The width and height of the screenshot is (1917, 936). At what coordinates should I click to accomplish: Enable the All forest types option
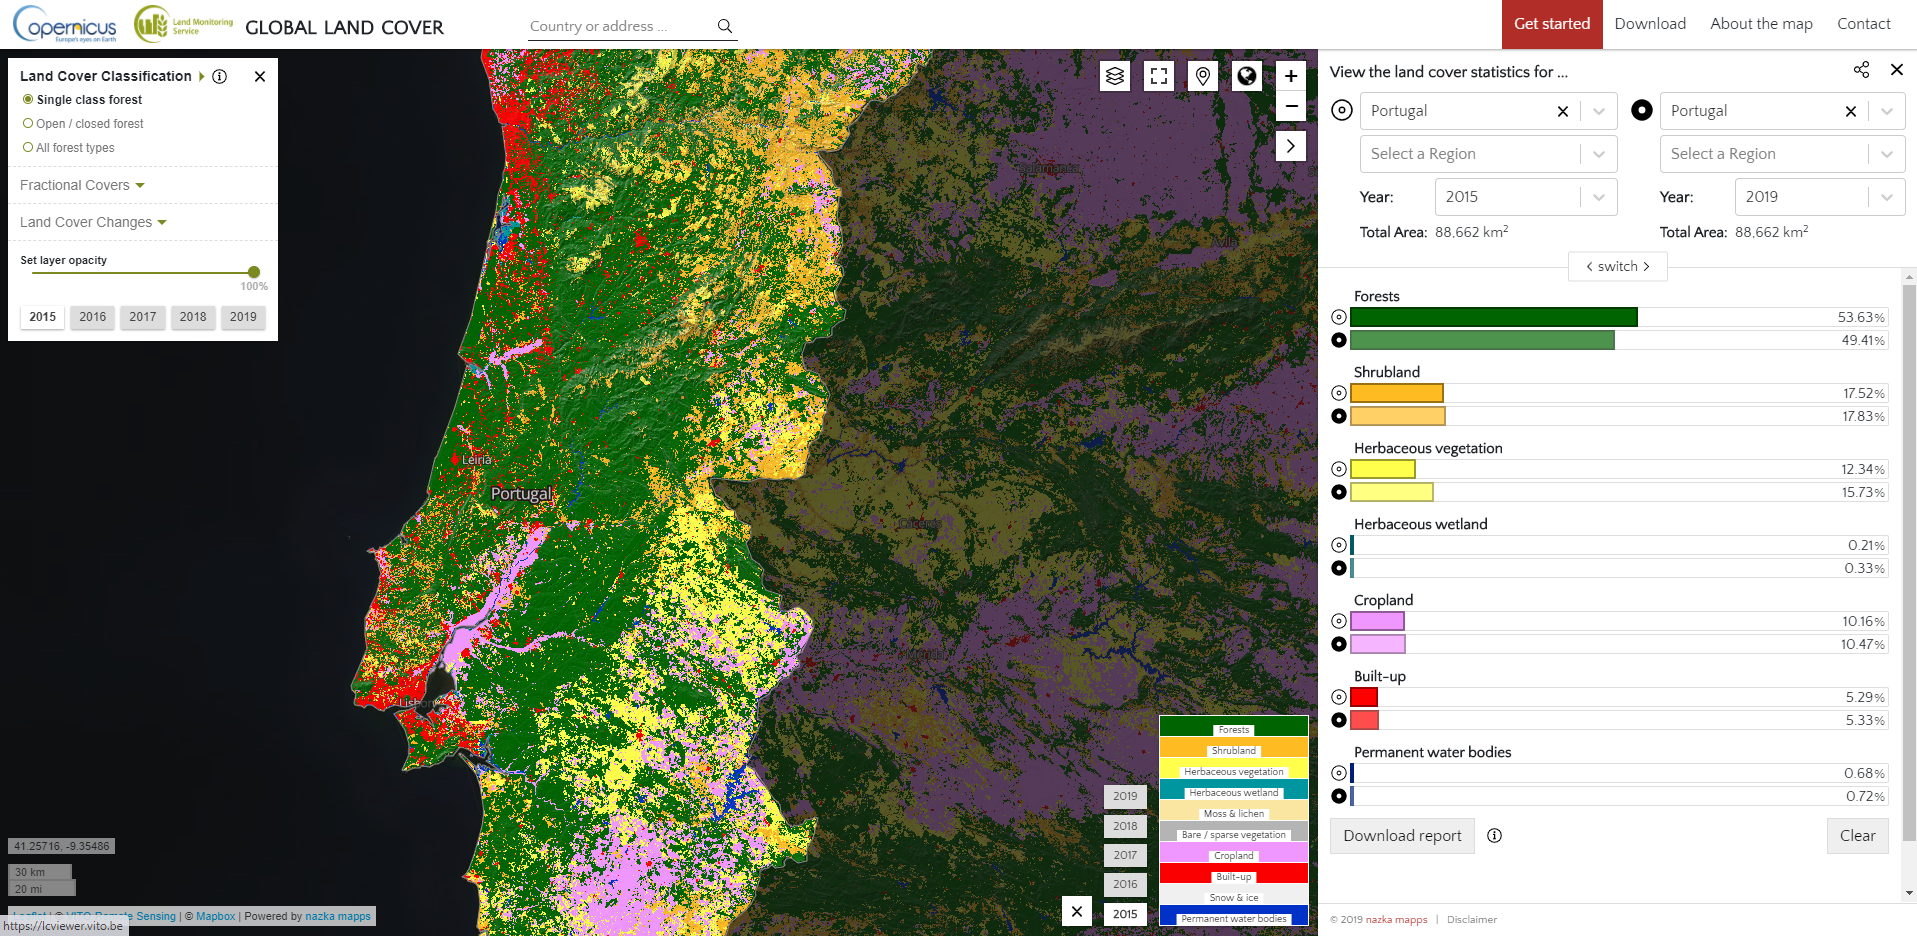(x=27, y=147)
